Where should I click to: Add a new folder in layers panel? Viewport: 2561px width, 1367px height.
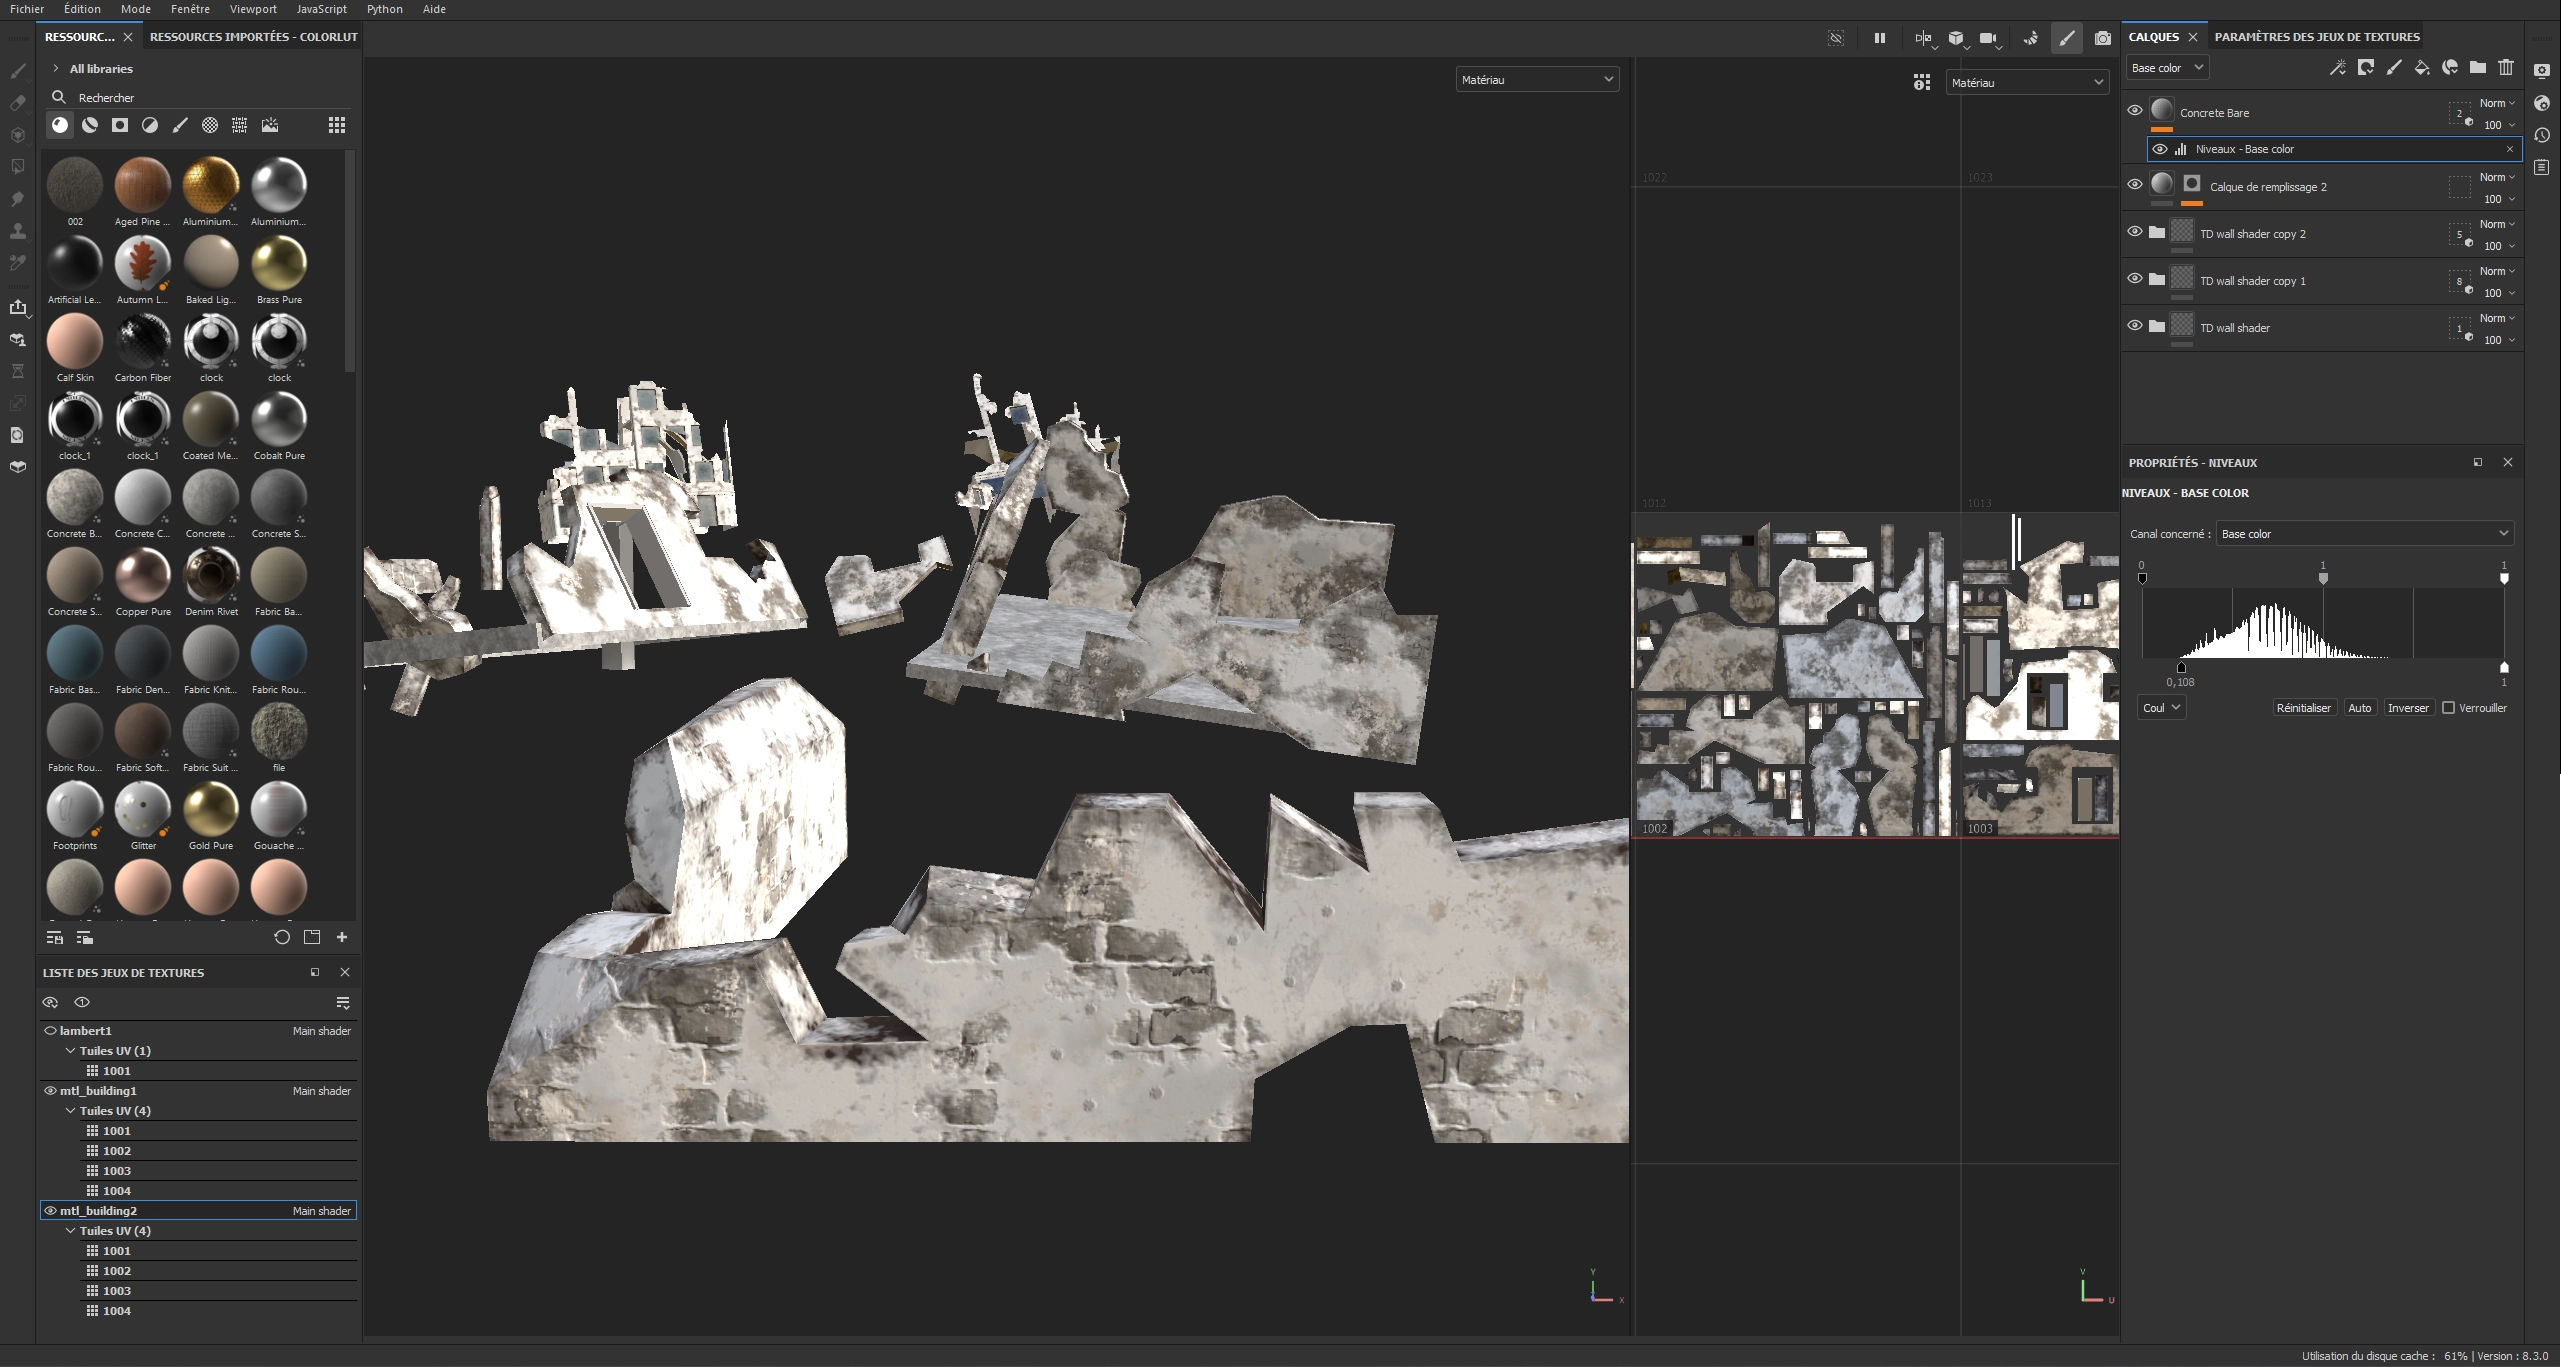click(2477, 68)
